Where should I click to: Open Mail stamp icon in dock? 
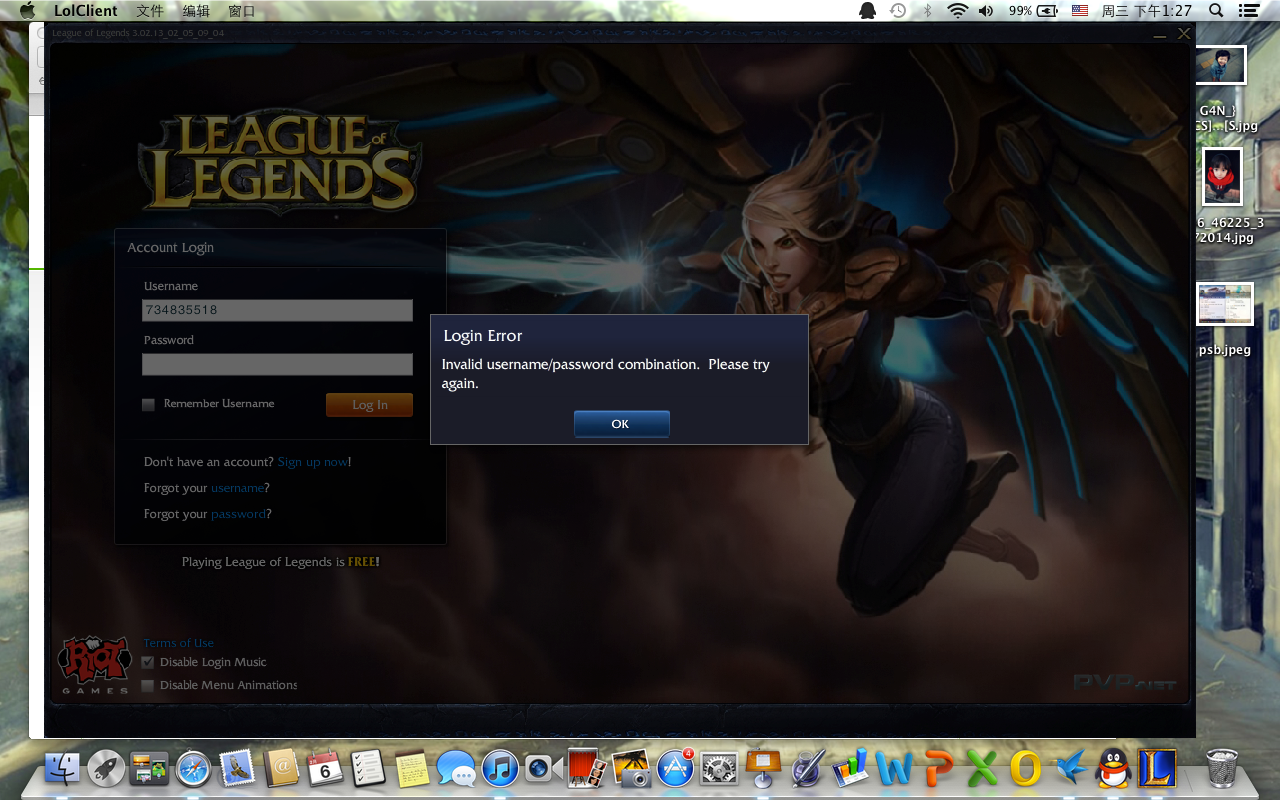[237, 768]
